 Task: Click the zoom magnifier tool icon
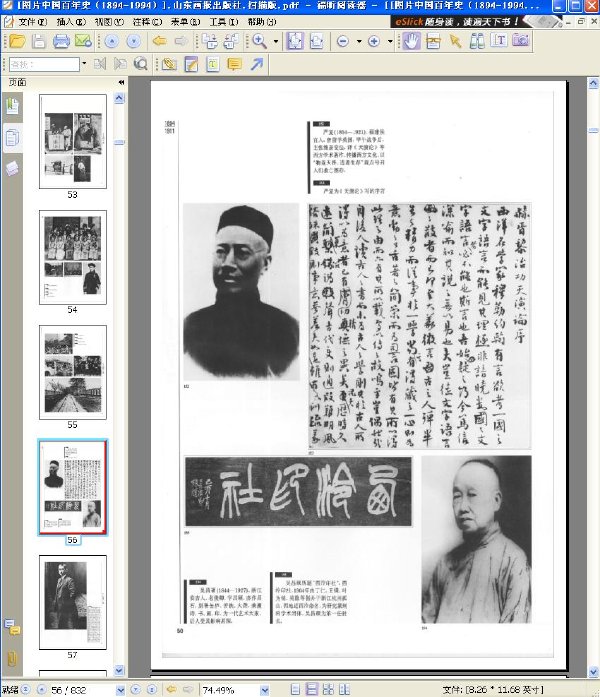click(260, 41)
